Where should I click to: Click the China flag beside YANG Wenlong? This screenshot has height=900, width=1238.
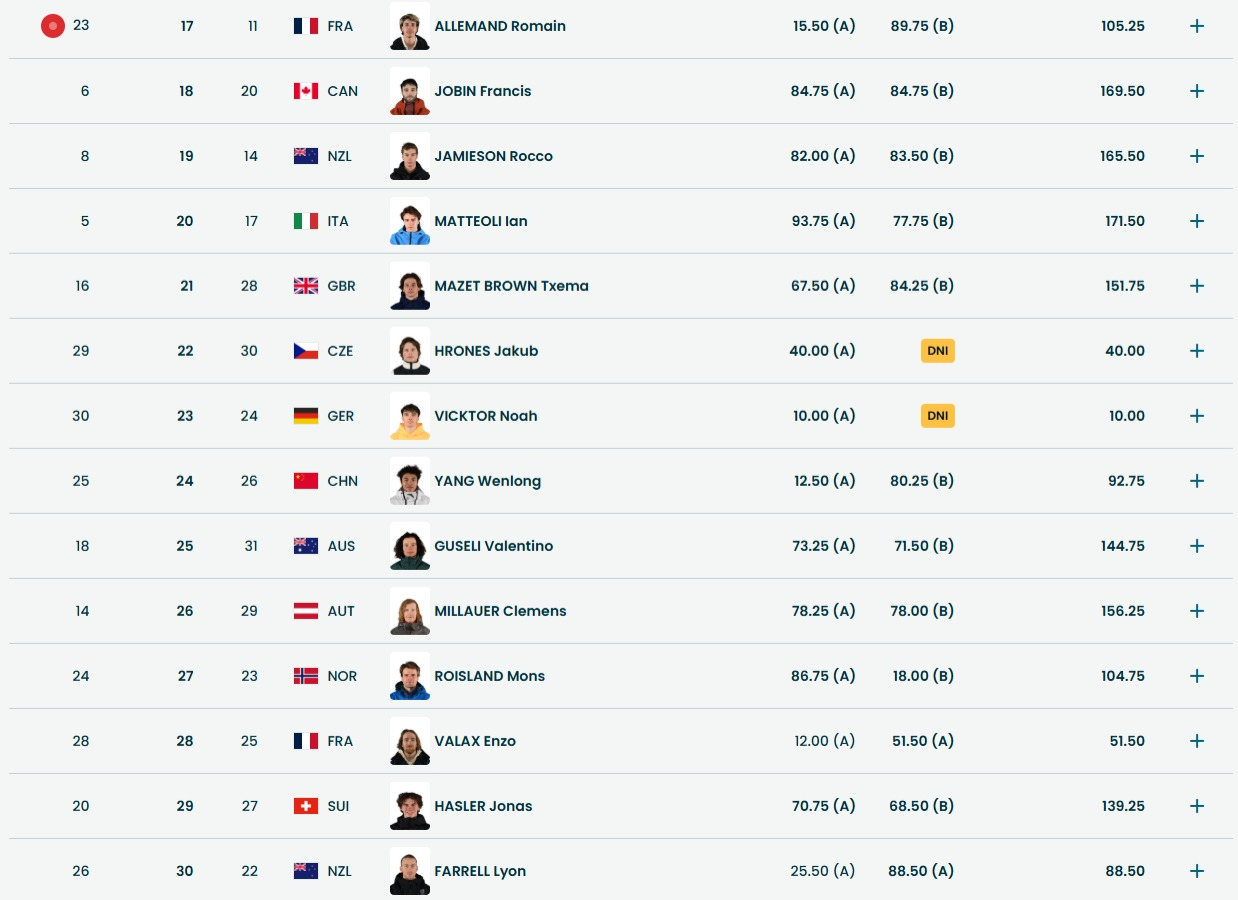click(x=305, y=481)
